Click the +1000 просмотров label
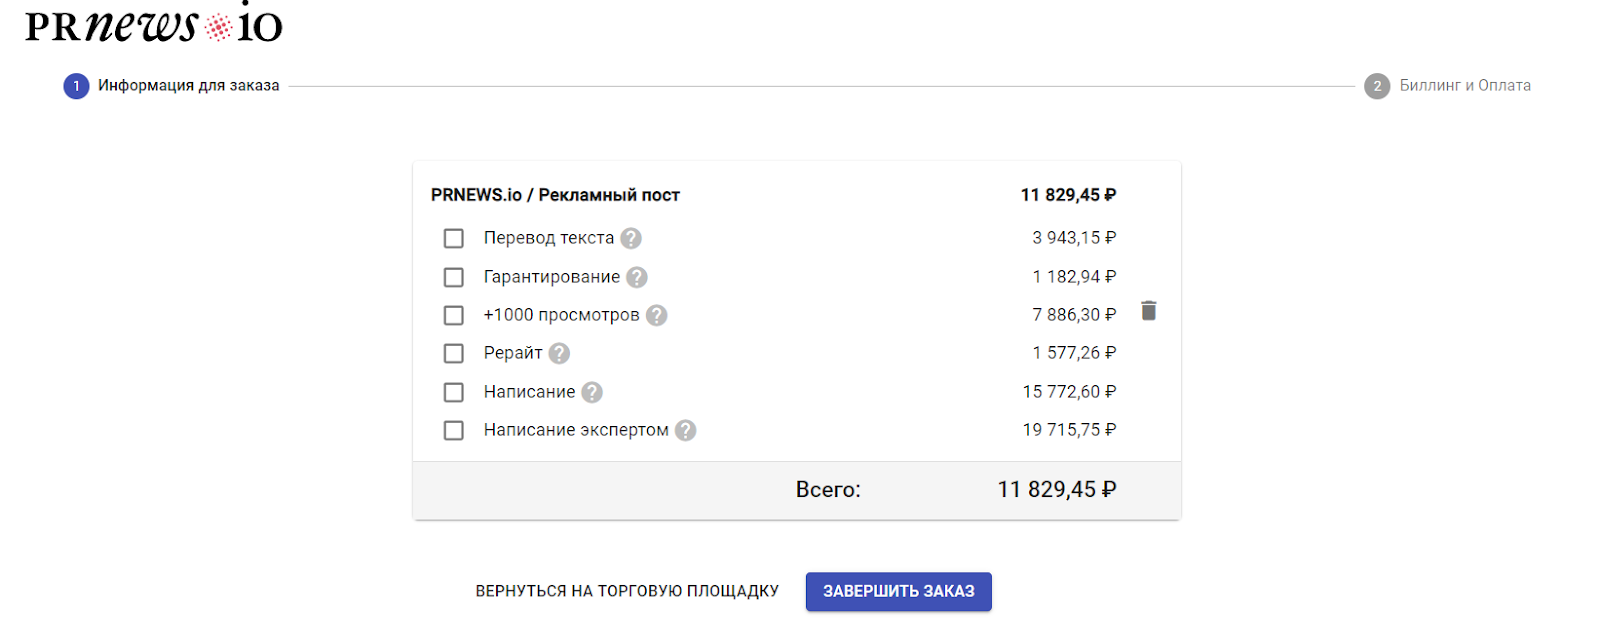1600x619 pixels. pos(561,315)
